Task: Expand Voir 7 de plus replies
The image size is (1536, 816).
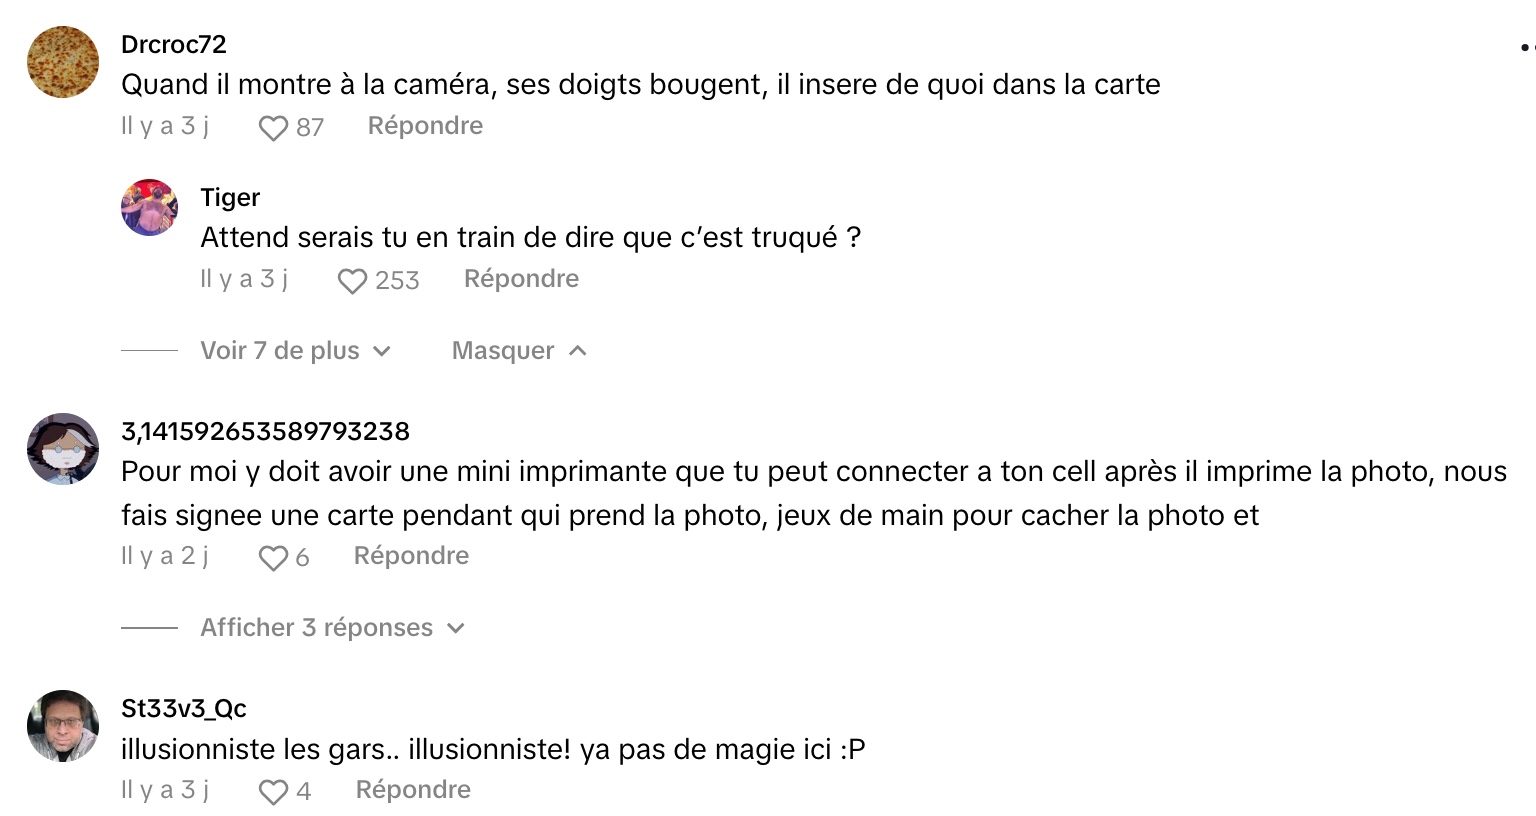Action: (x=295, y=351)
